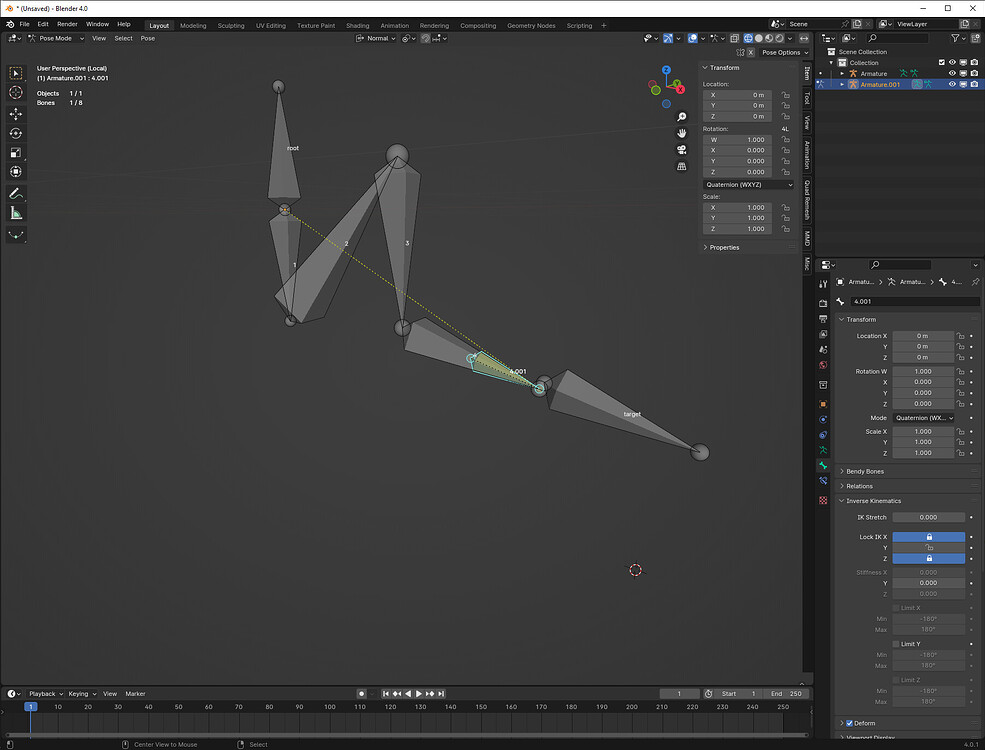Click the viewport zoom magnifier icon

tap(682, 117)
